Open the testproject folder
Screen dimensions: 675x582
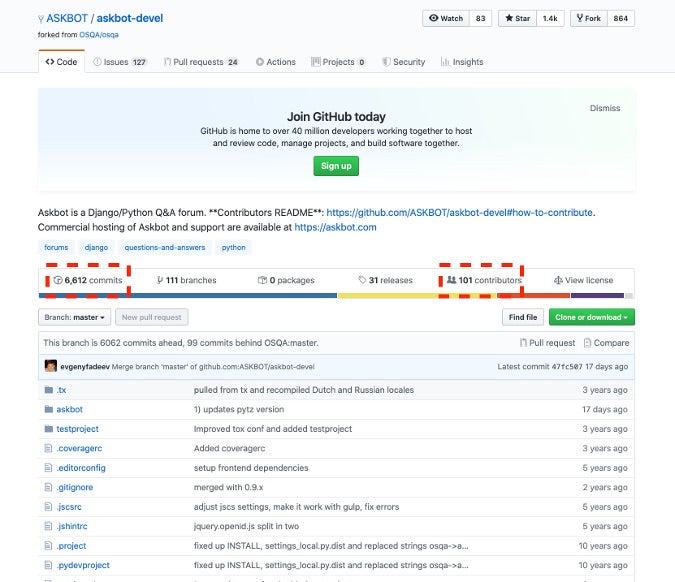[x=77, y=429]
